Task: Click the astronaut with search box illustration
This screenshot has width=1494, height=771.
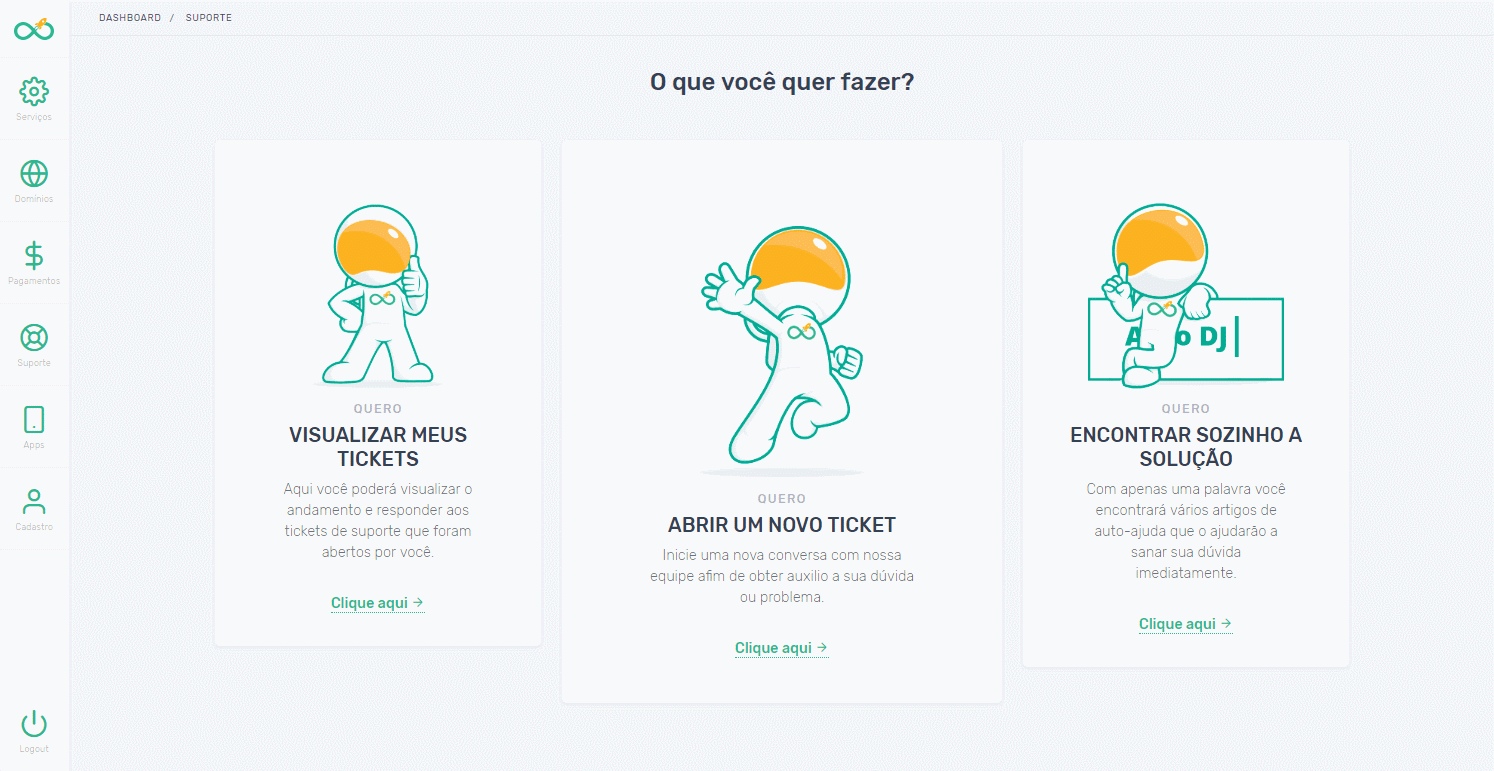Action: pos(1185,294)
